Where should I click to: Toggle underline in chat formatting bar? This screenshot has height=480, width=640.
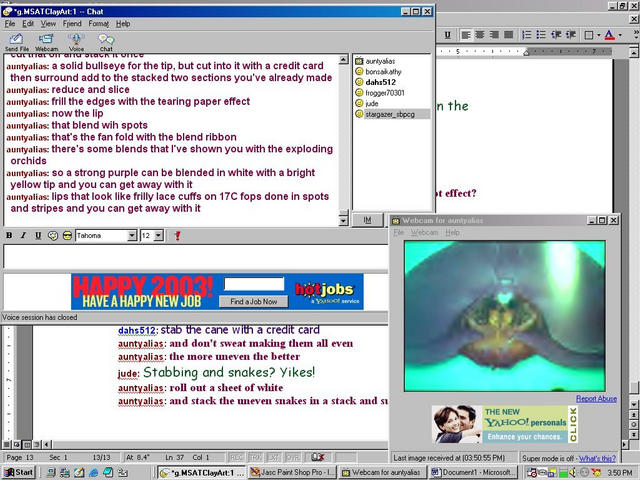click(38, 236)
